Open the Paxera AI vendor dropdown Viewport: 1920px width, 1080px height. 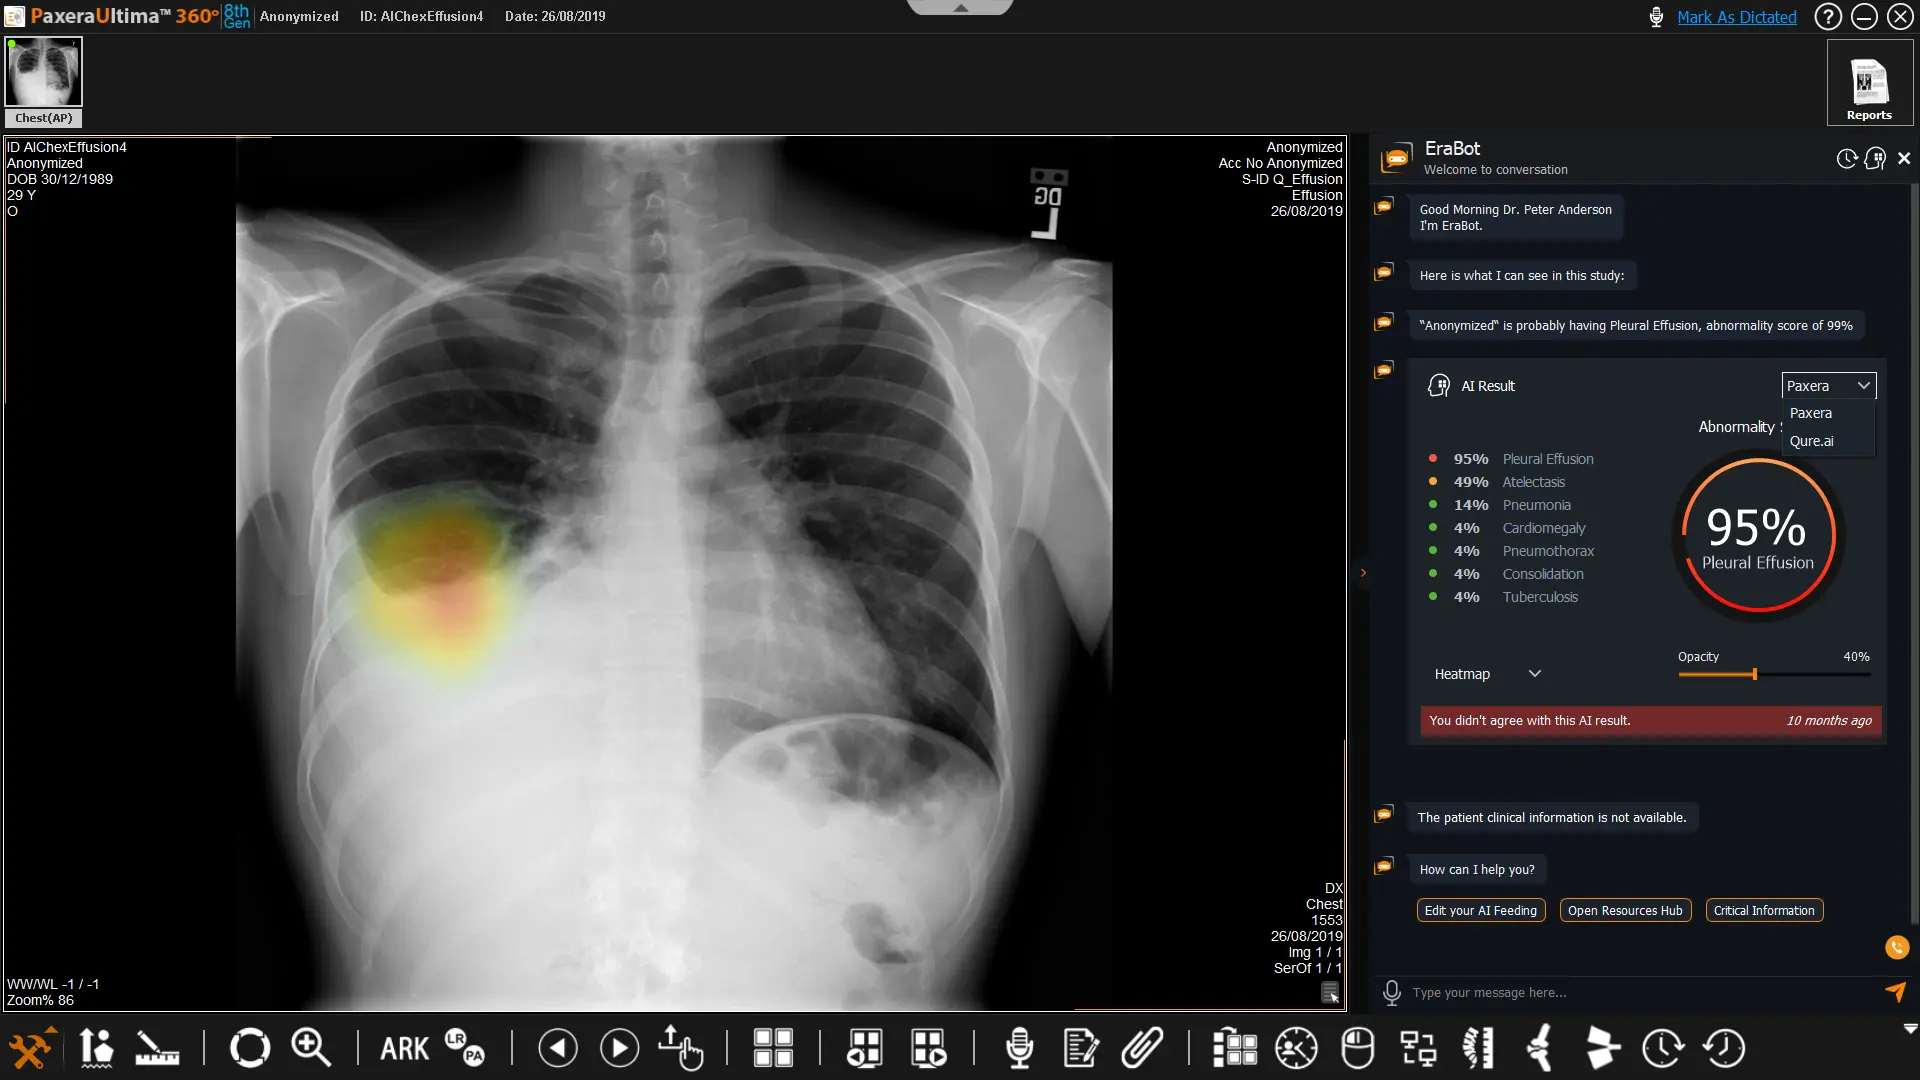[x=1828, y=386]
